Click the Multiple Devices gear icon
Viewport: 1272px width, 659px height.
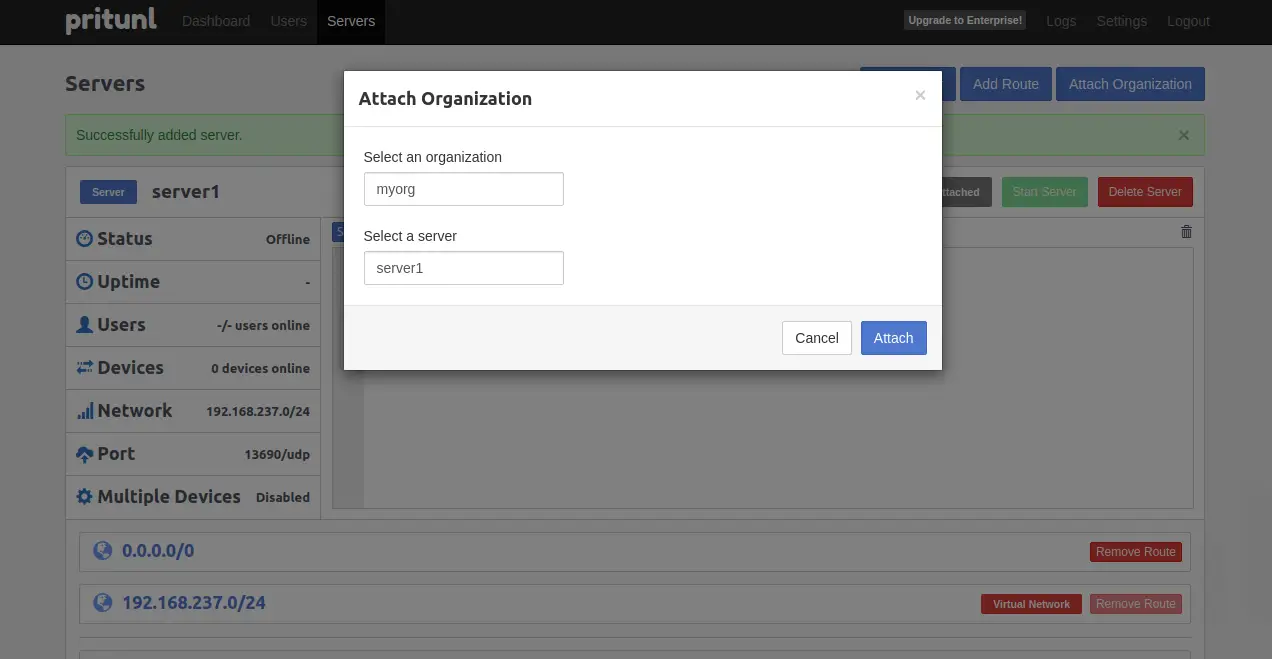(85, 497)
